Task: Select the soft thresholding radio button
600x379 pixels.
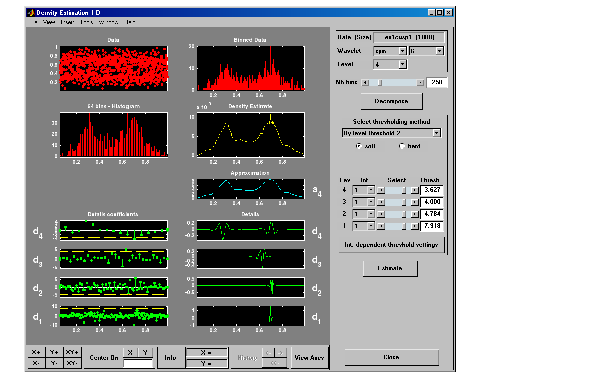Action: coord(359,146)
